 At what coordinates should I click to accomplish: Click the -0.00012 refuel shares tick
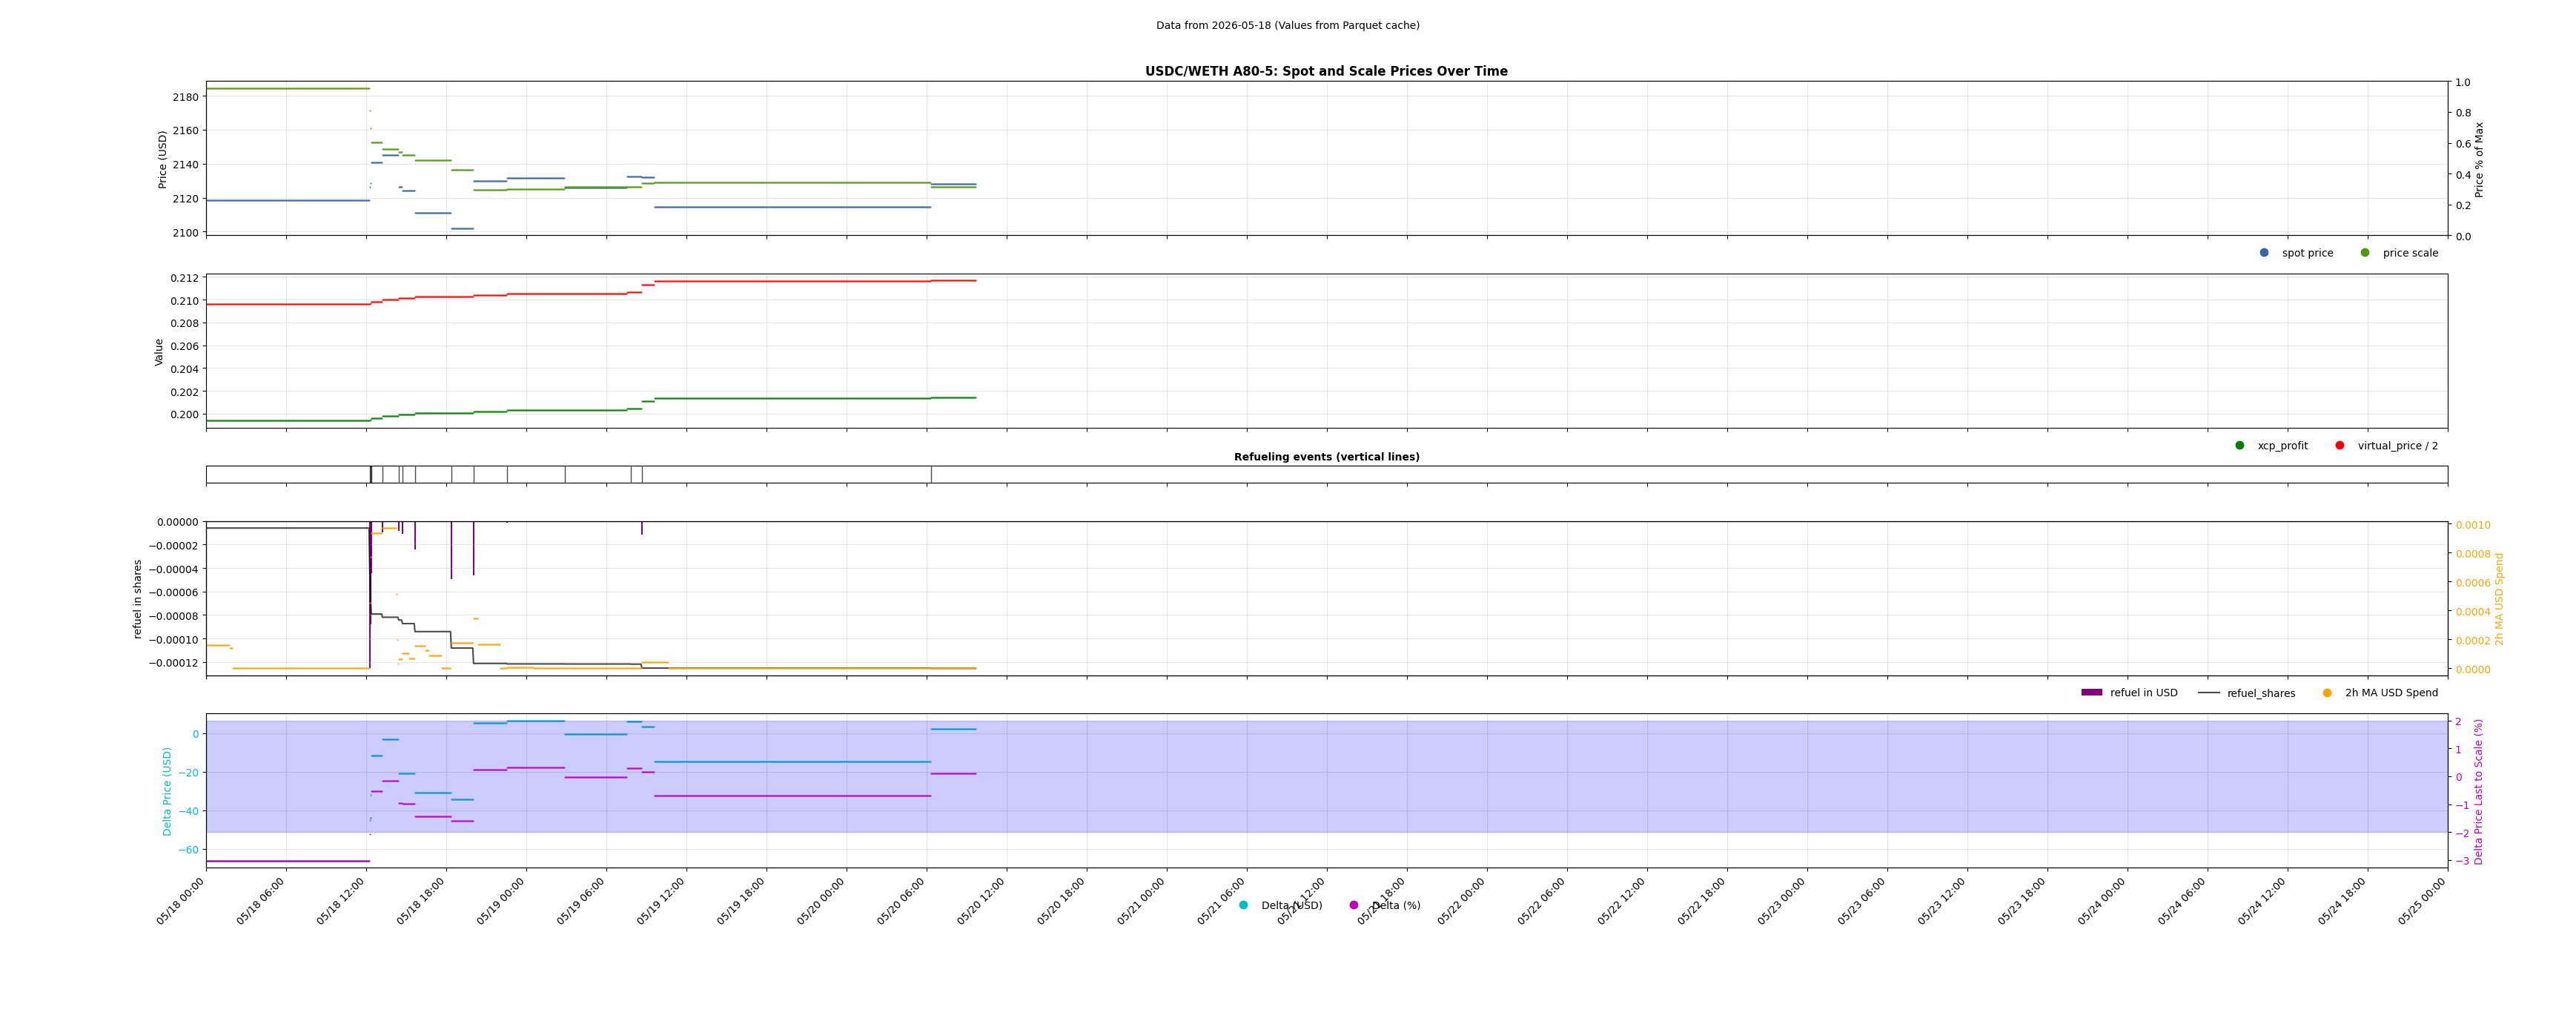click(174, 663)
